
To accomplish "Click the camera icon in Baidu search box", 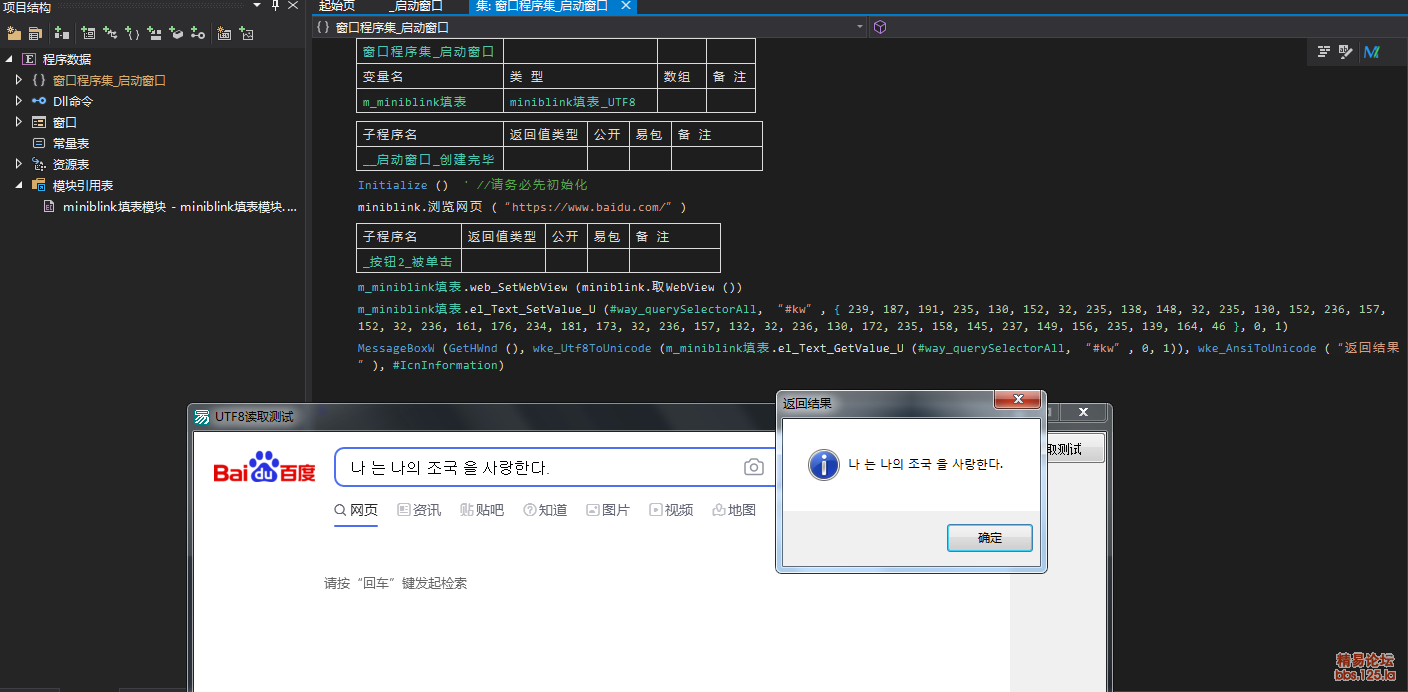I will point(753,467).
